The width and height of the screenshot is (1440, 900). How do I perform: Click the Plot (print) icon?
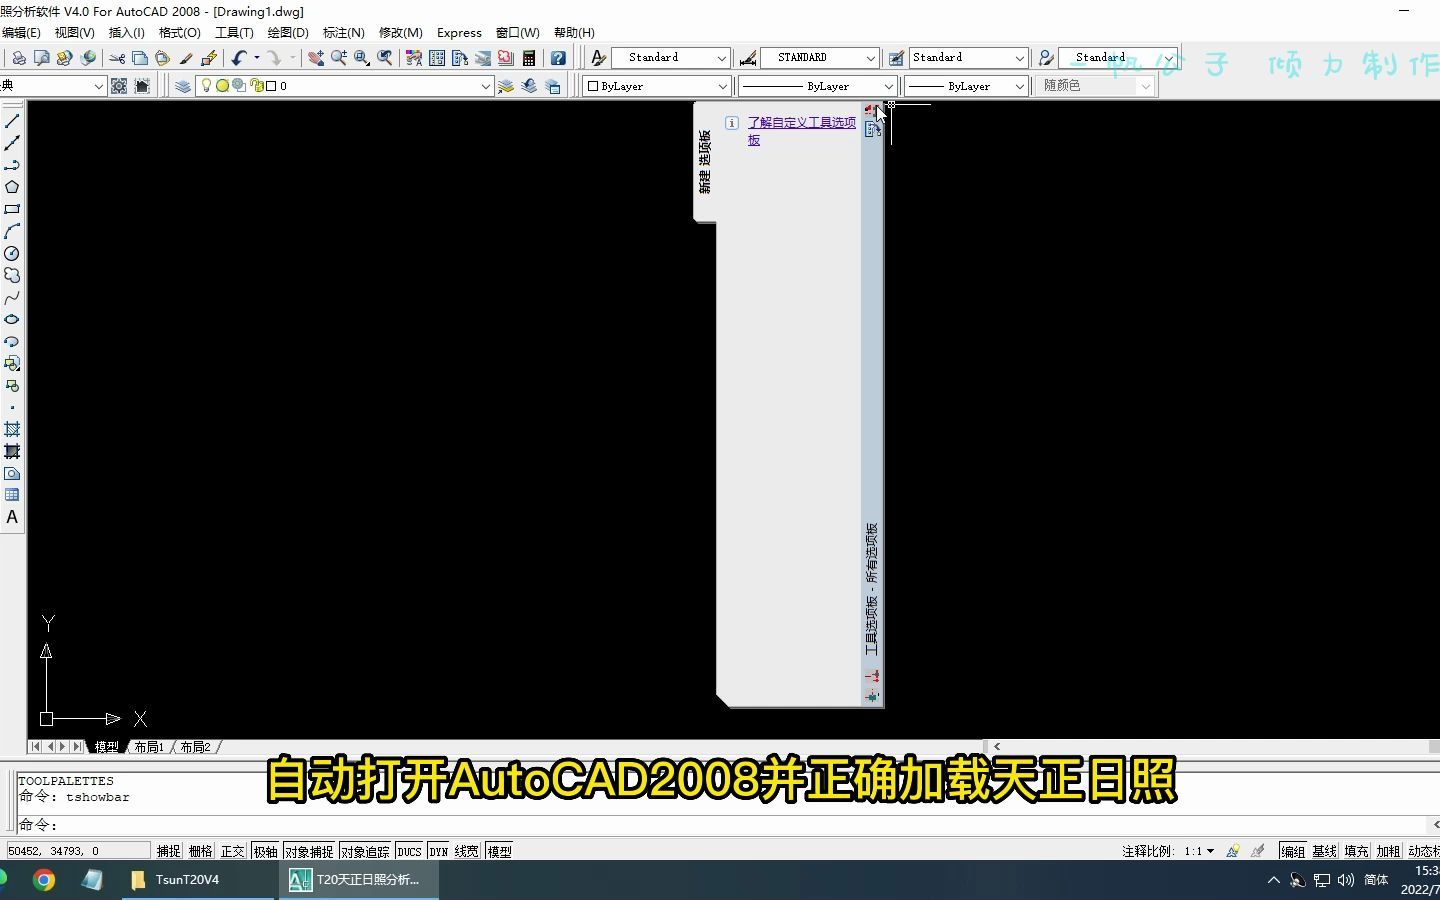[19, 58]
